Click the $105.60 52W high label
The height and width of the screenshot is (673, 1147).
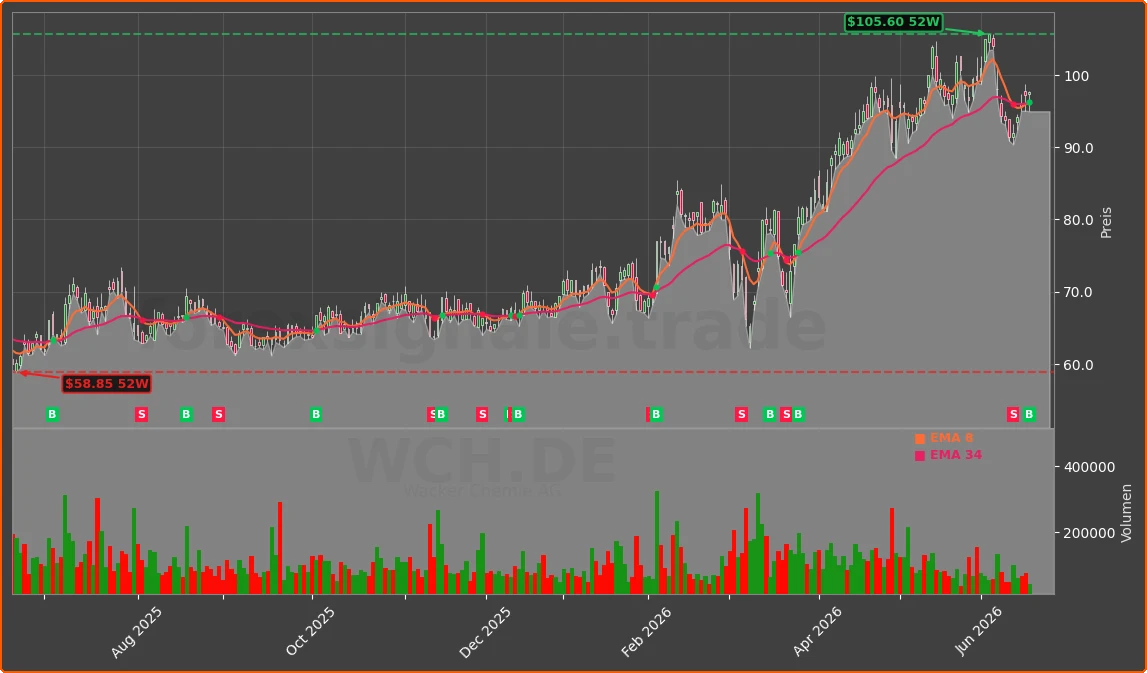[893, 22]
